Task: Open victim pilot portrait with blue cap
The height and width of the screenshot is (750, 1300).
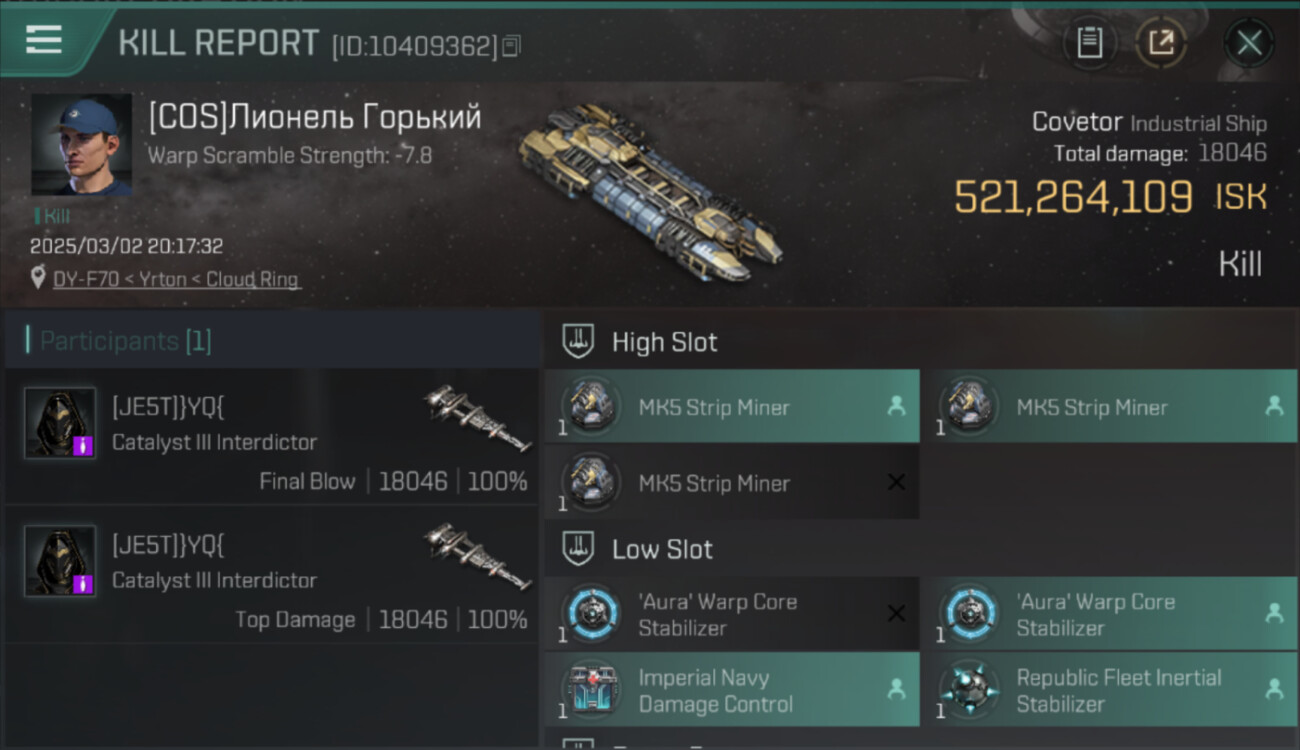Action: tap(81, 145)
